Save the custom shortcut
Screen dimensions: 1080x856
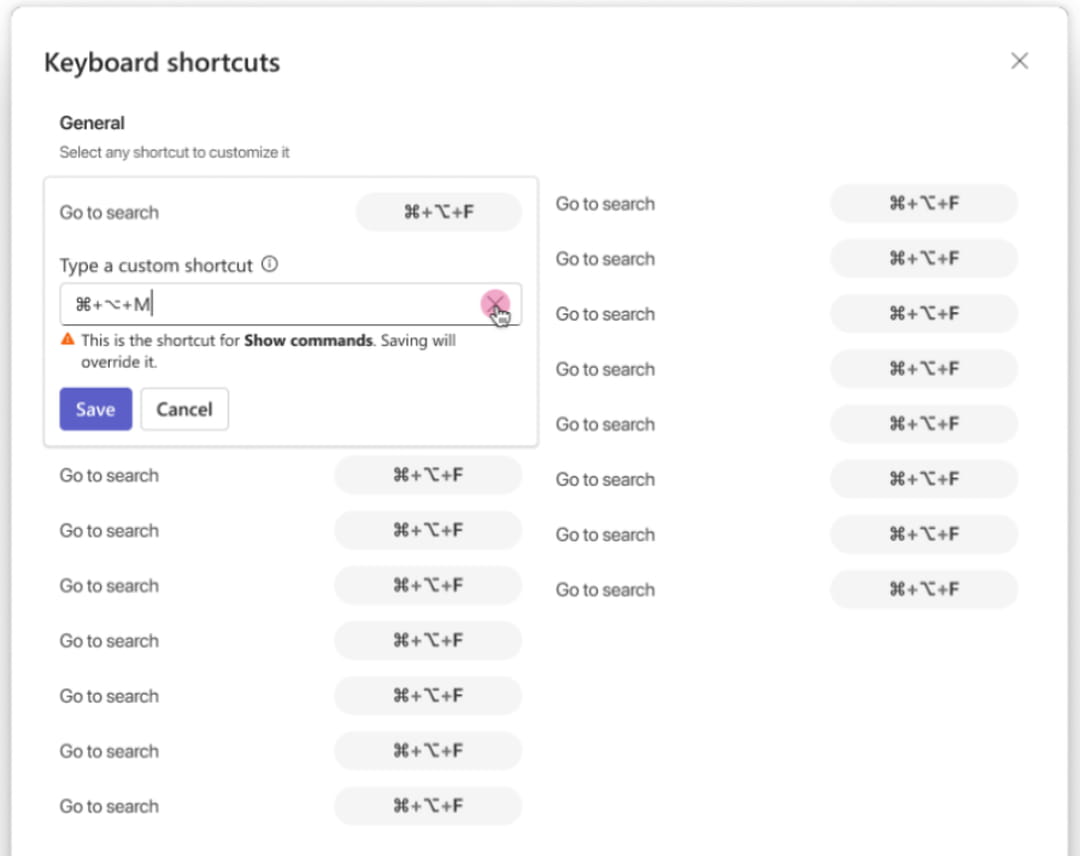coord(96,409)
